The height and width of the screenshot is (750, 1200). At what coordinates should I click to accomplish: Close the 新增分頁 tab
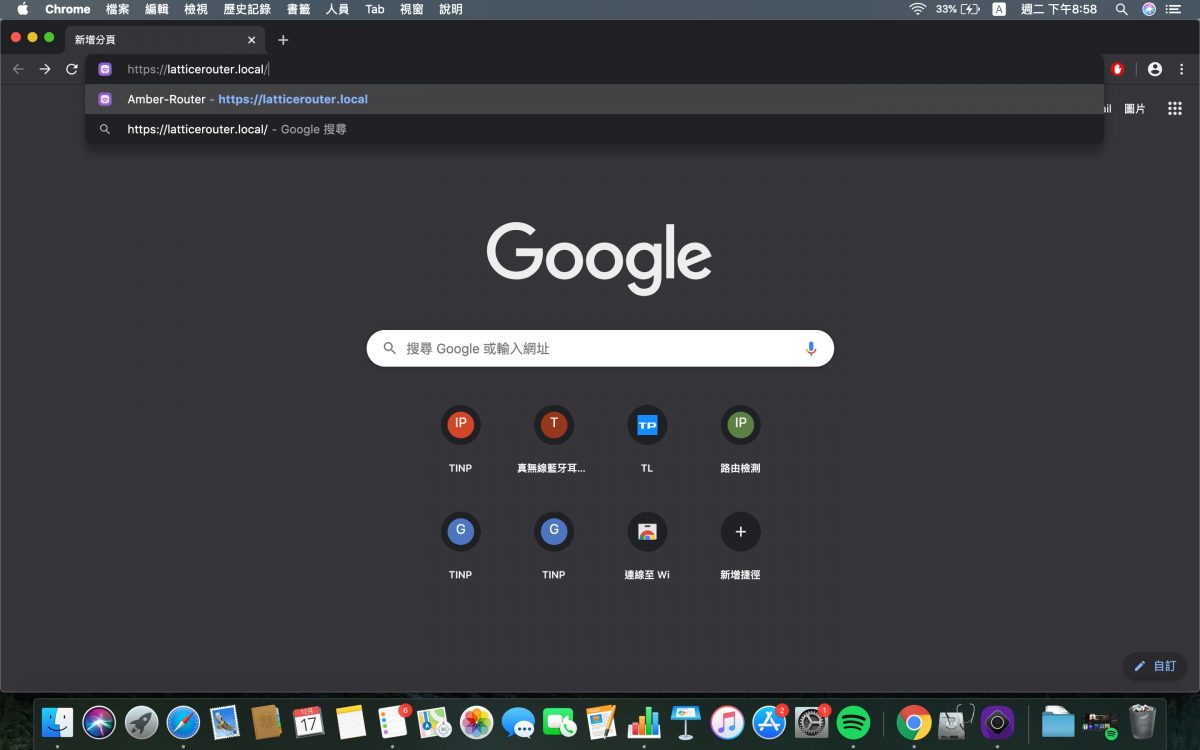251,40
